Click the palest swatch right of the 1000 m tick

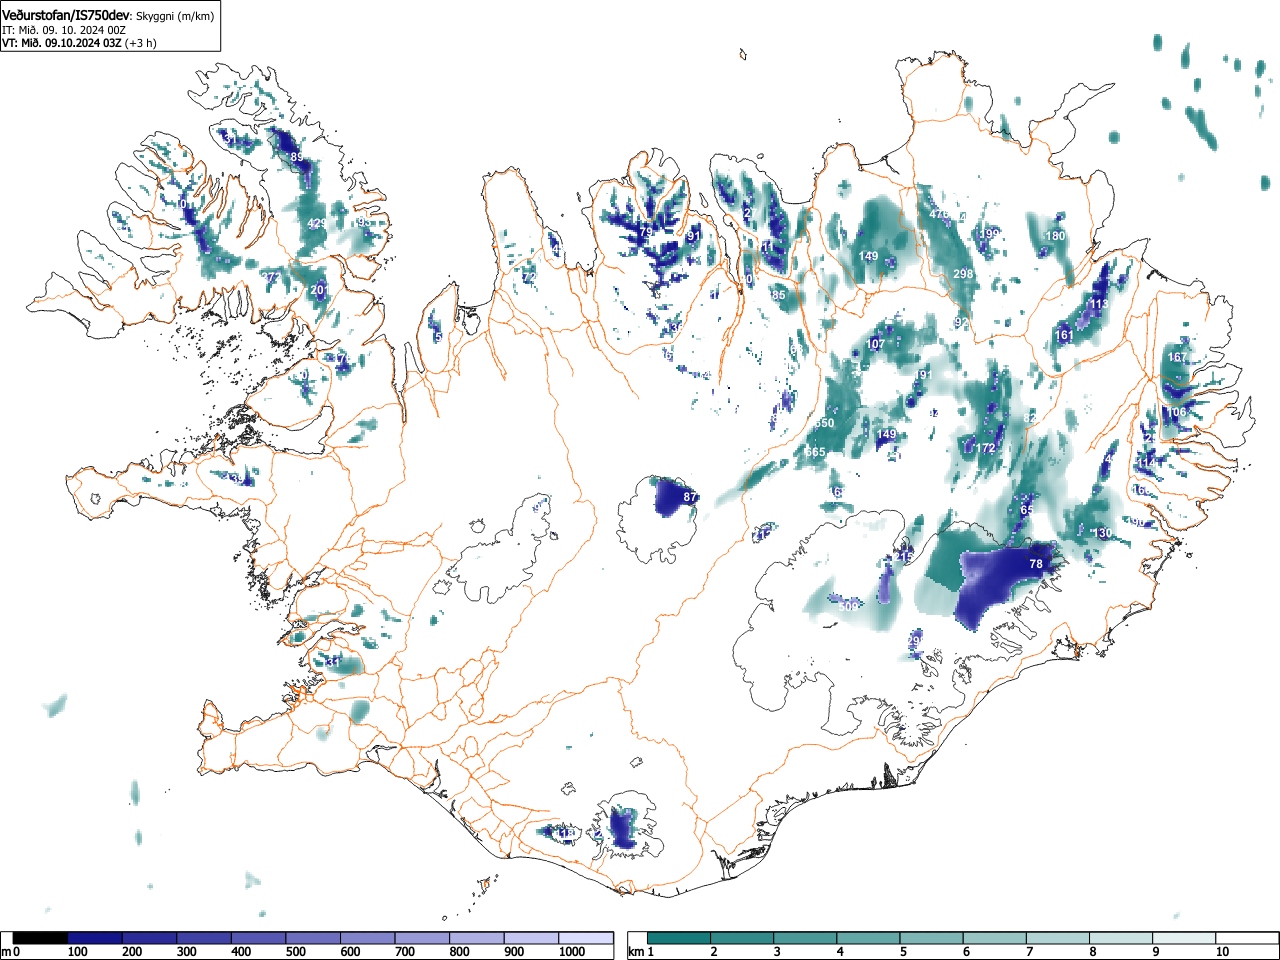click(586, 938)
